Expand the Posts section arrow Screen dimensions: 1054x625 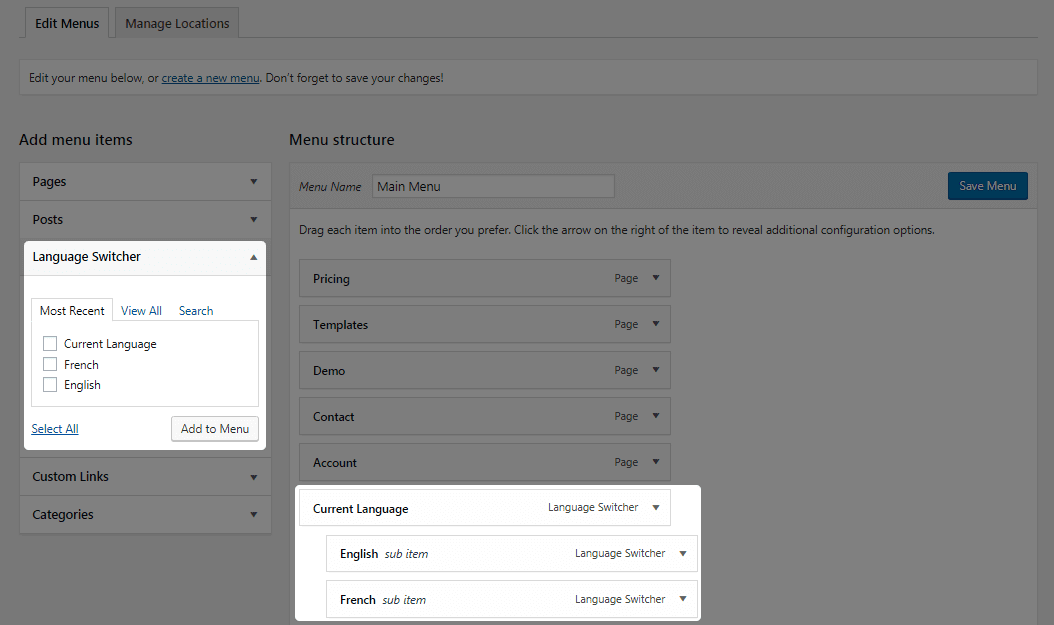coord(254,220)
